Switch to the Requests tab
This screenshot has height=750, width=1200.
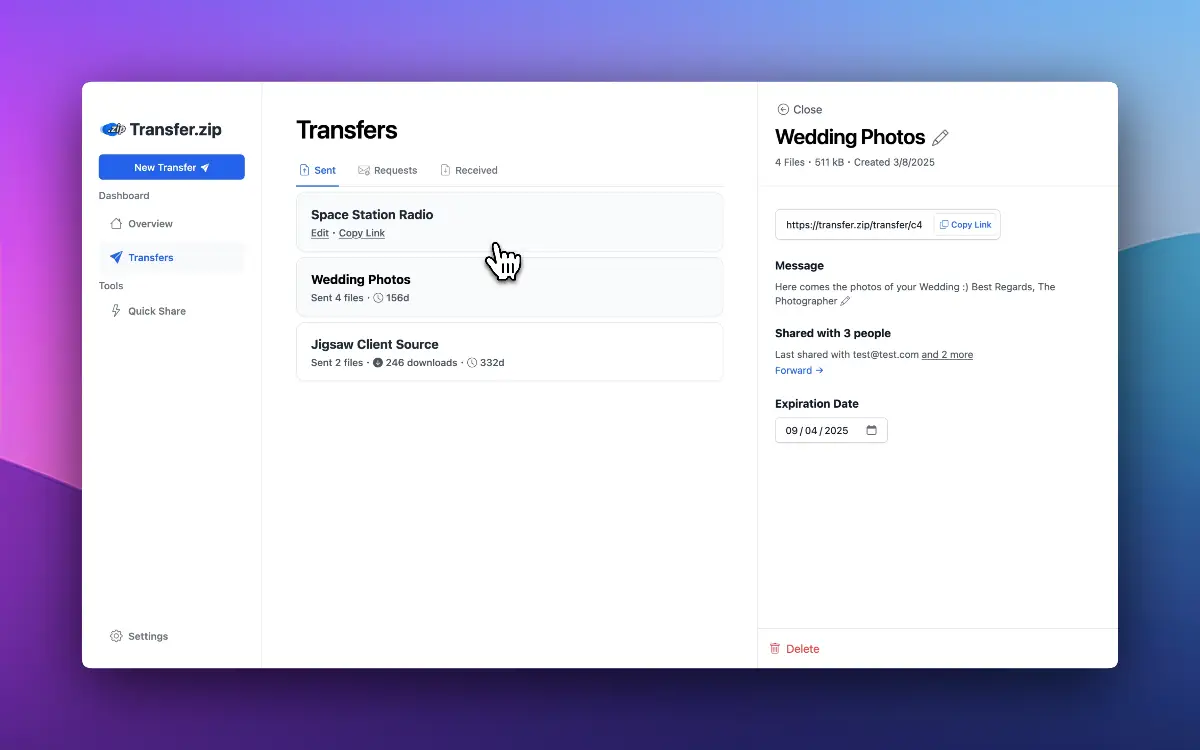(388, 170)
